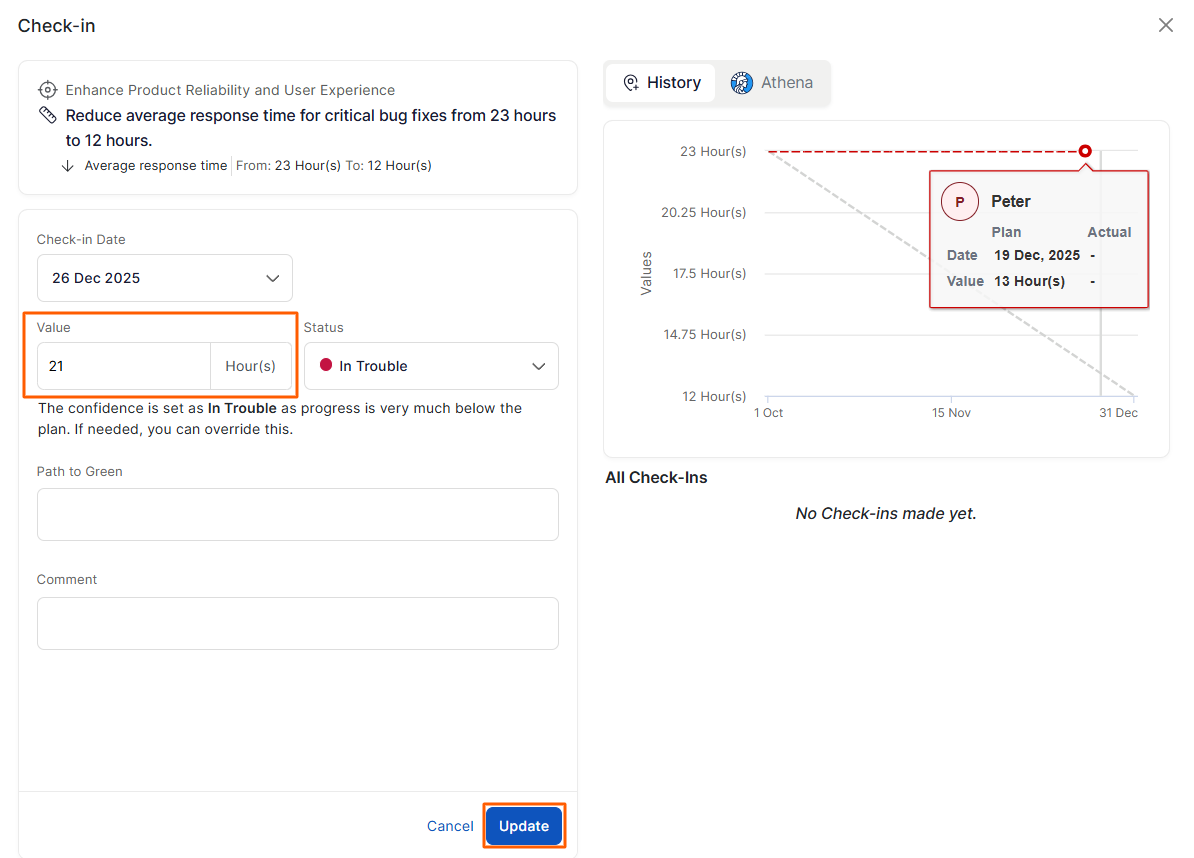Click the 15 Nov axis label
The width and height of the screenshot is (1194, 858).
click(x=951, y=413)
